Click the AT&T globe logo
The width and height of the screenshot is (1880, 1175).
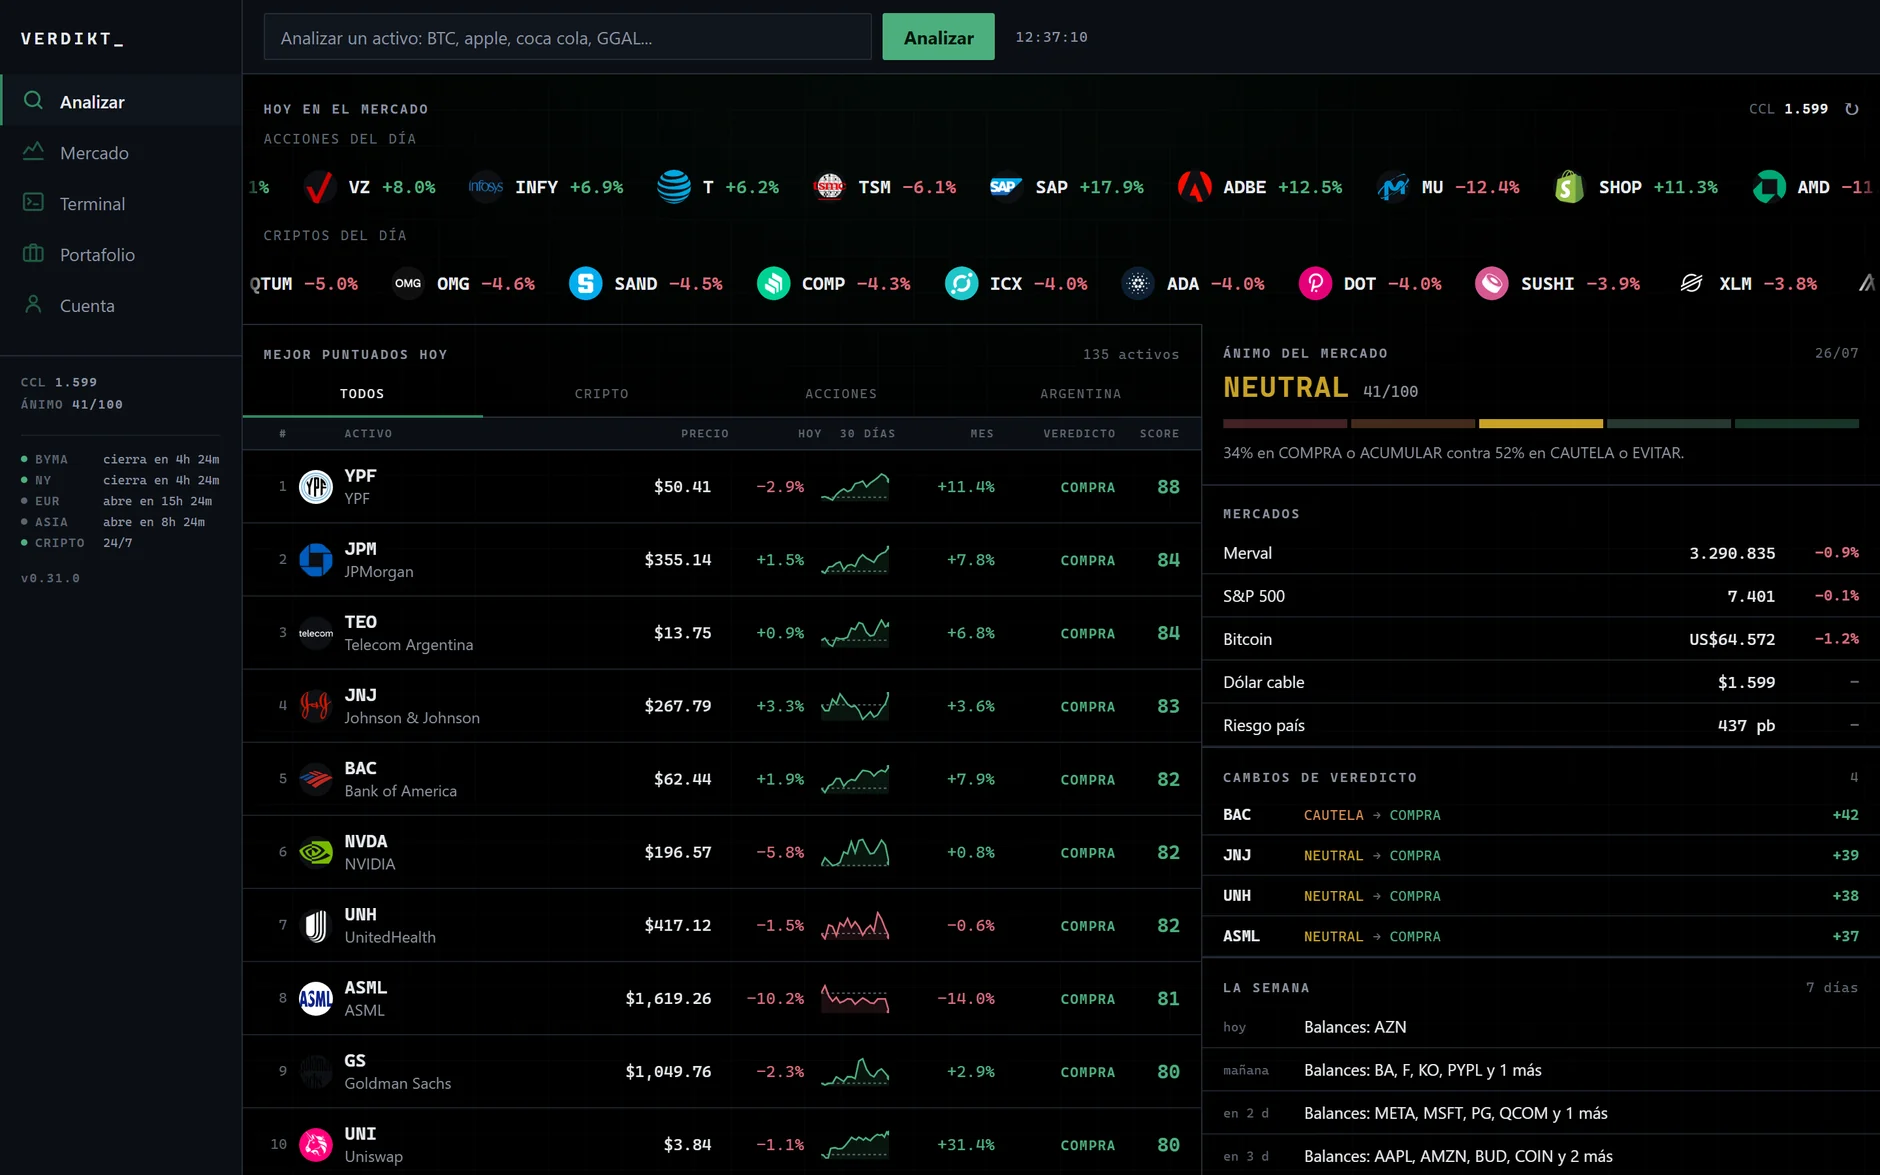pyautogui.click(x=674, y=187)
